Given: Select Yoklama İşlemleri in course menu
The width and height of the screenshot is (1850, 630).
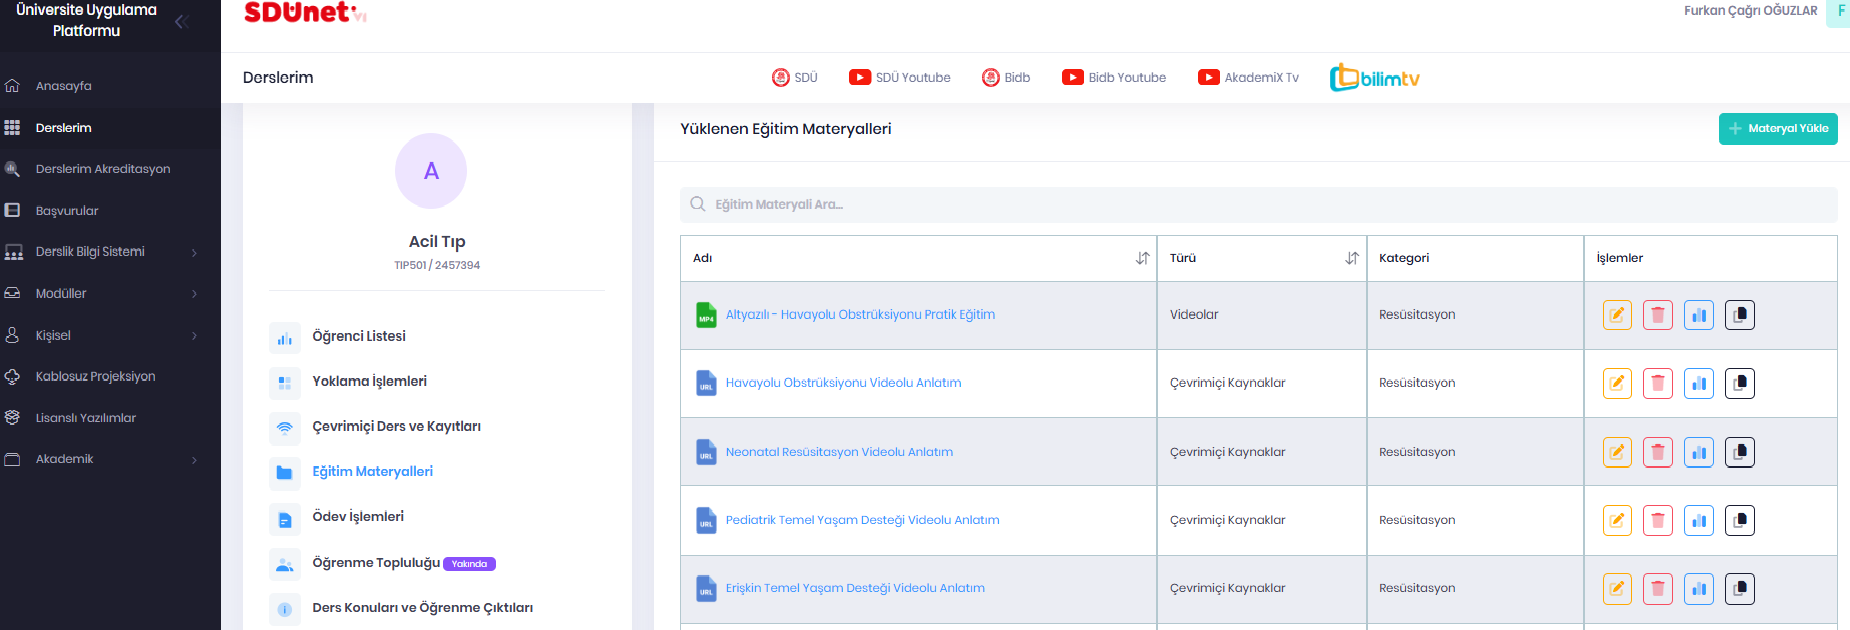Looking at the screenshot, I should click(x=369, y=382).
